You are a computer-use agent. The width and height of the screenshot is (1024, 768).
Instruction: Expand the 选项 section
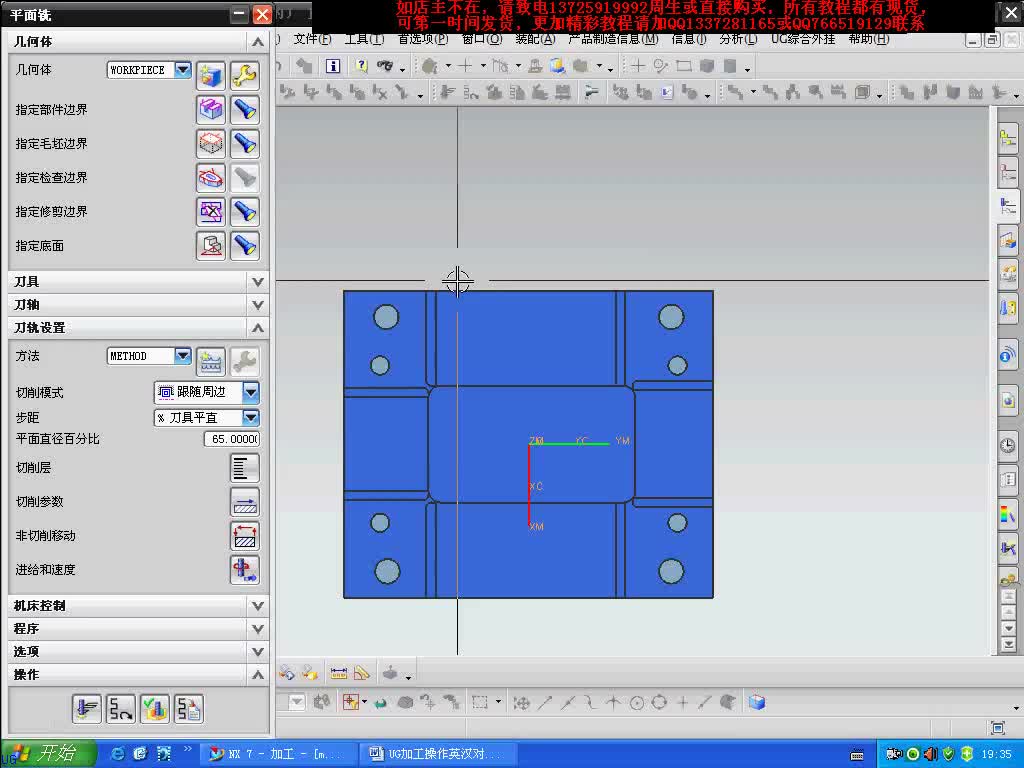pyautogui.click(x=258, y=652)
